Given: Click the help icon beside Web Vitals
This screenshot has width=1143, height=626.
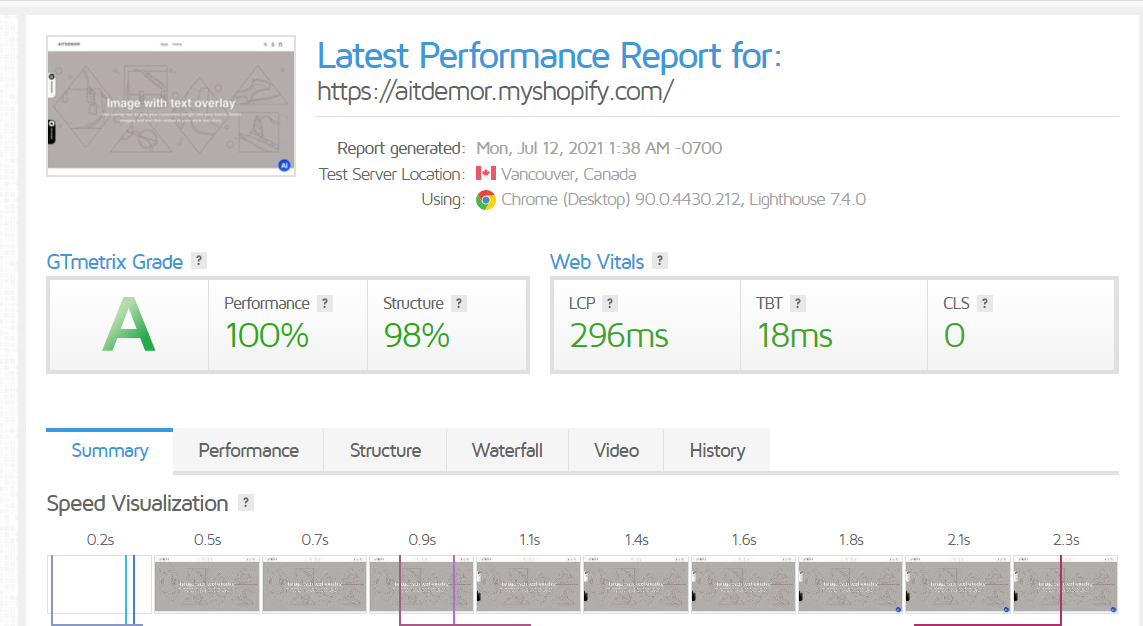Looking at the screenshot, I should [x=660, y=261].
